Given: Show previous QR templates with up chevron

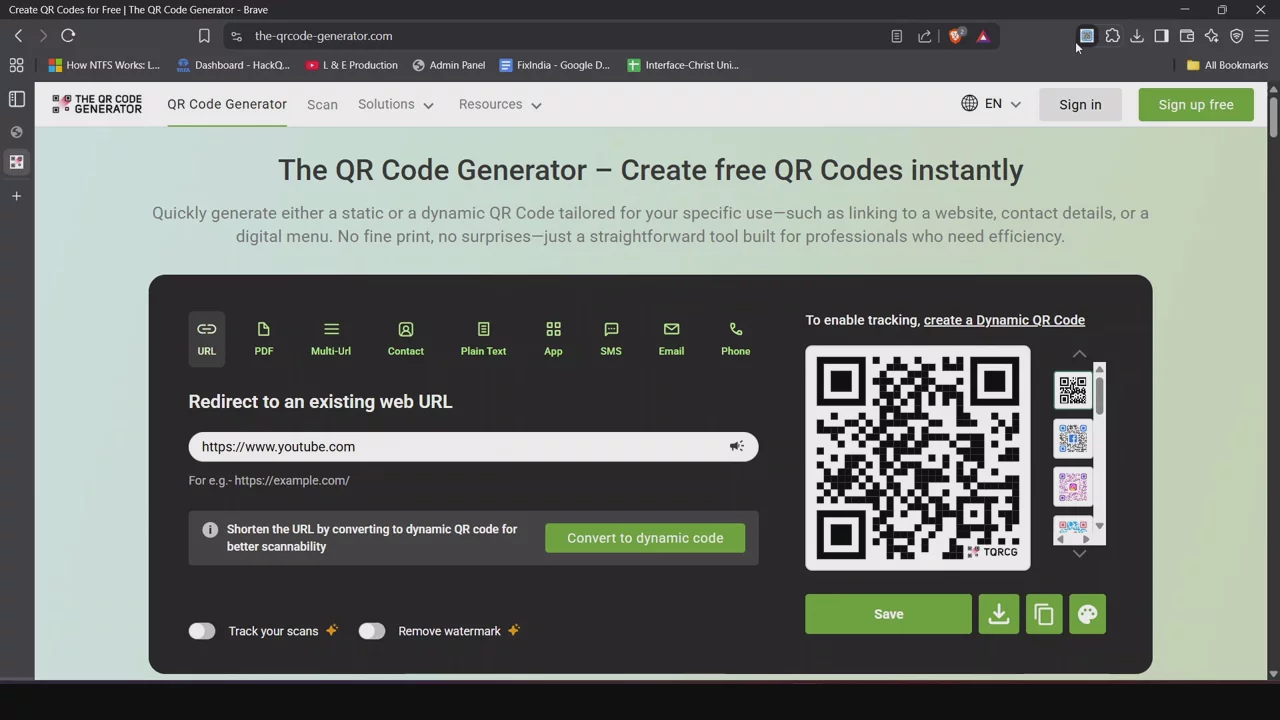Looking at the screenshot, I should (1079, 354).
